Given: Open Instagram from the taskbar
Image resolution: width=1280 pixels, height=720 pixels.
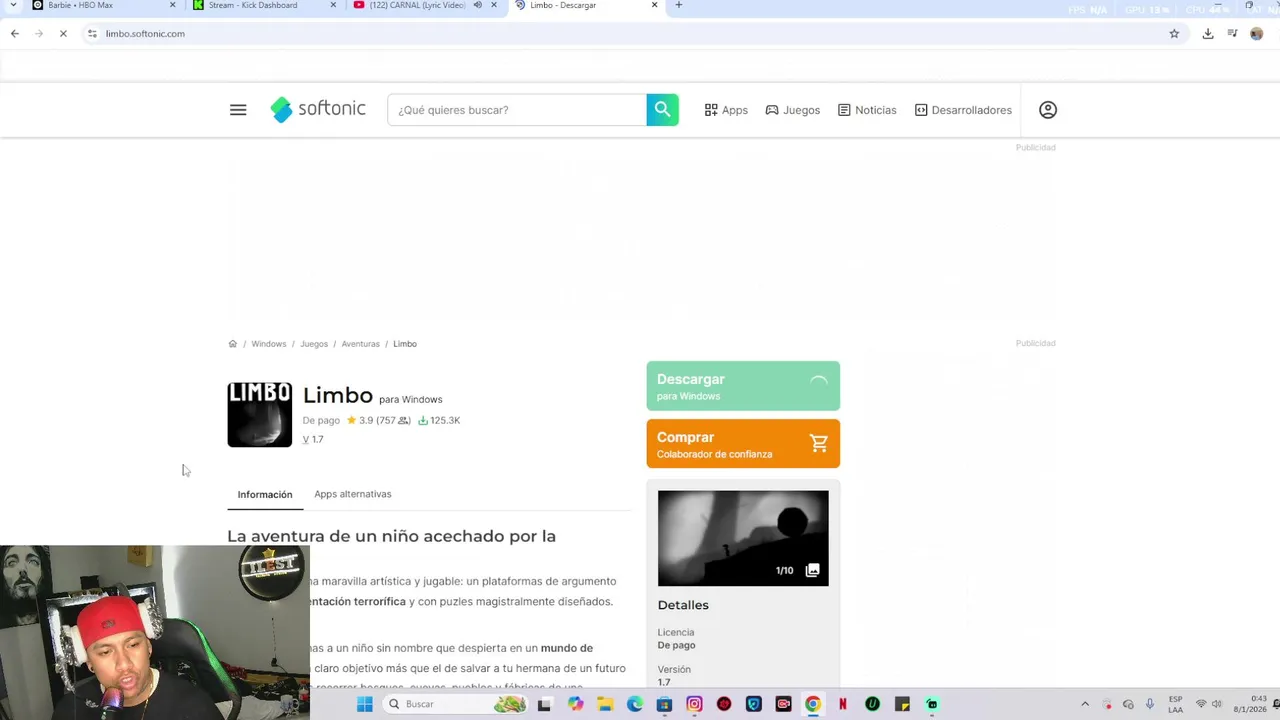Looking at the screenshot, I should tap(694, 704).
